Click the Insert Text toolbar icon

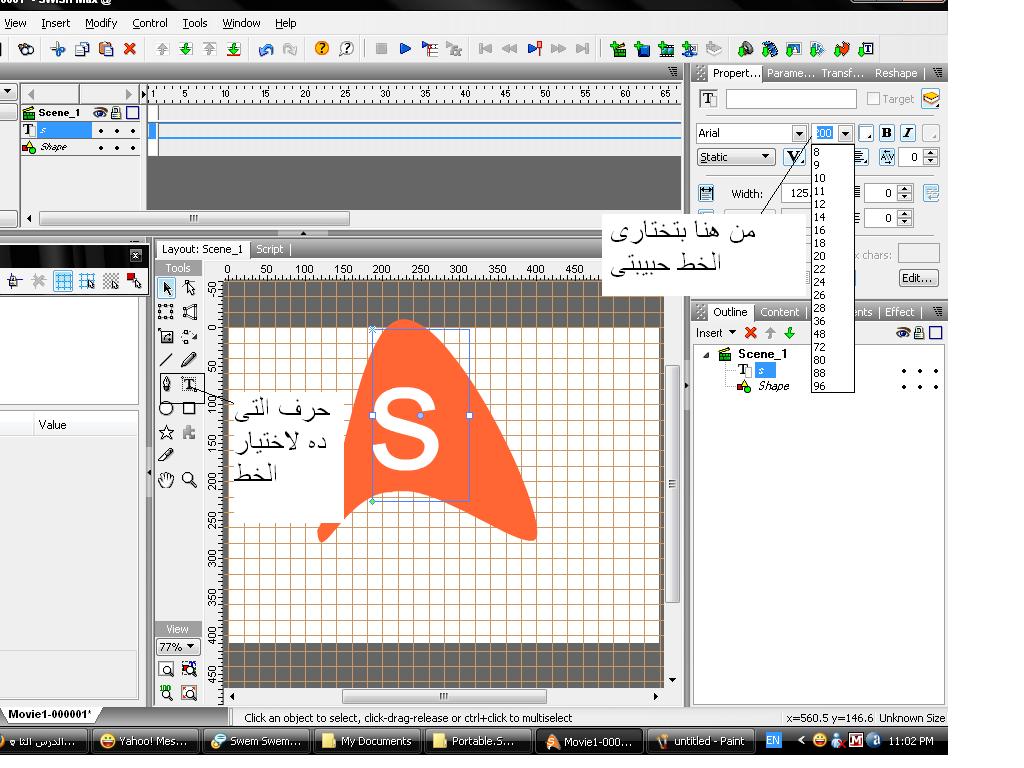click(867, 49)
